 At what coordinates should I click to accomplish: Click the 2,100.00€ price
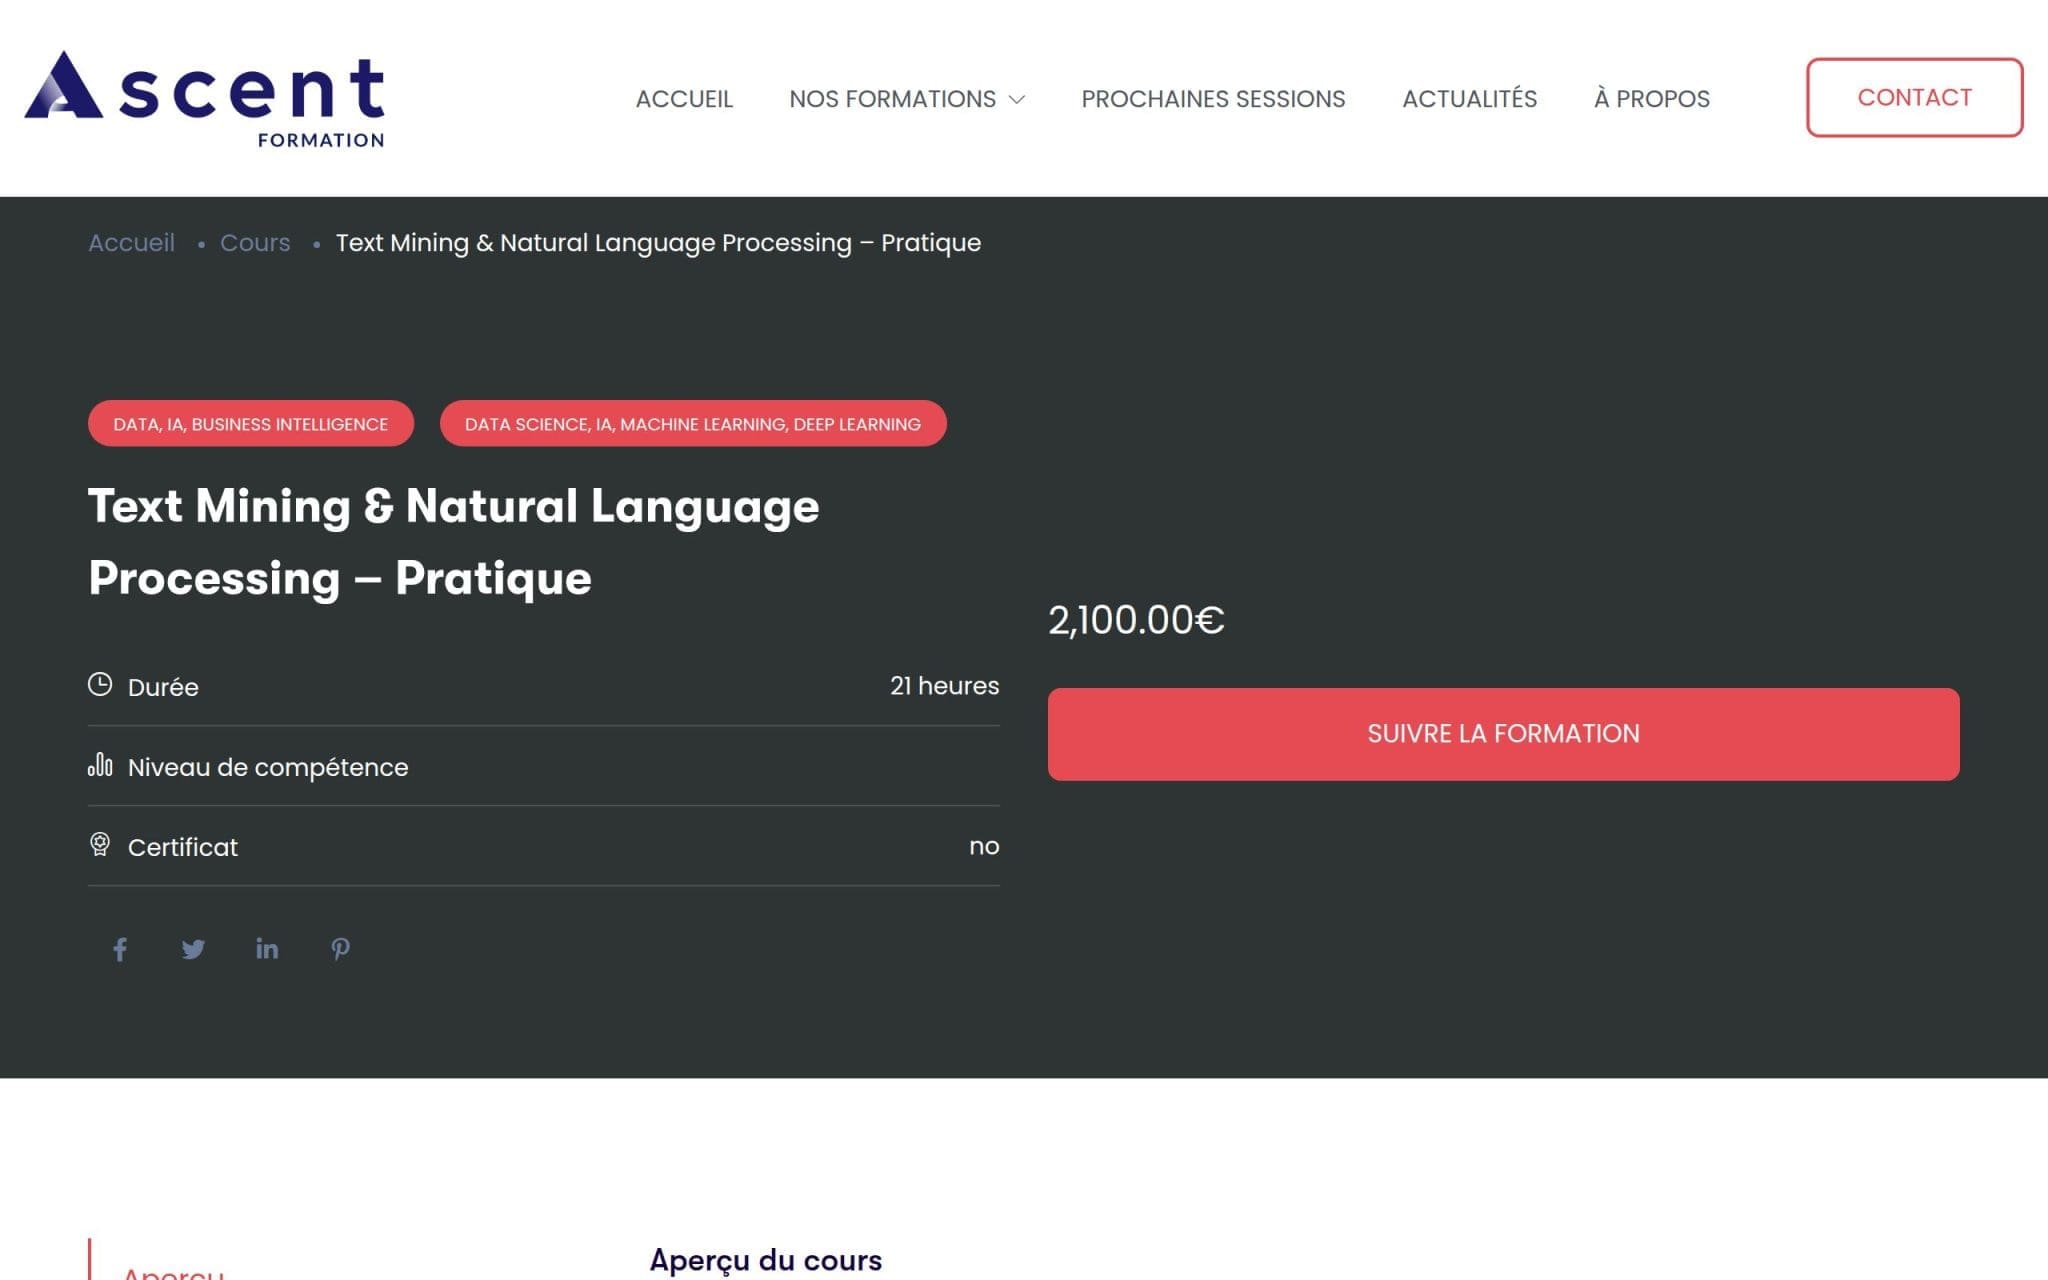(x=1136, y=620)
